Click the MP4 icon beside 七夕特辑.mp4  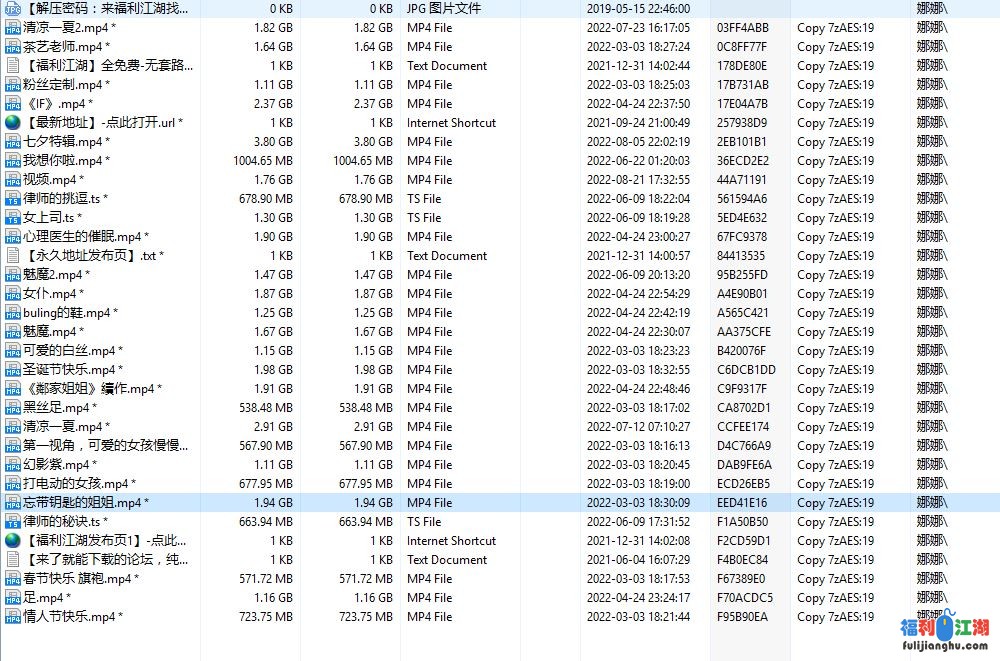(x=13, y=142)
